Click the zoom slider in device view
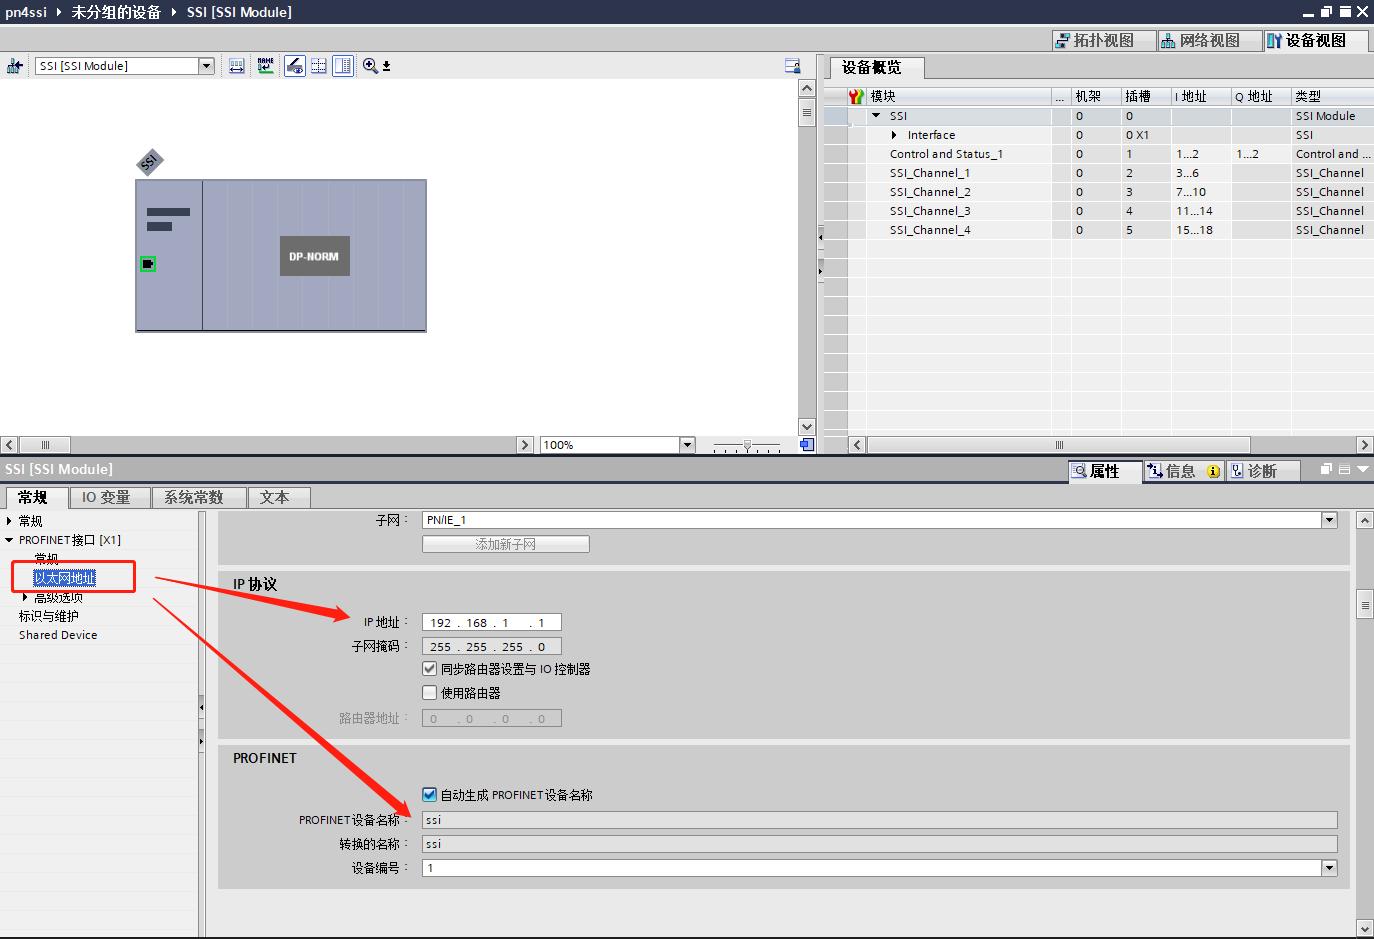The height and width of the screenshot is (939, 1374). click(x=746, y=445)
